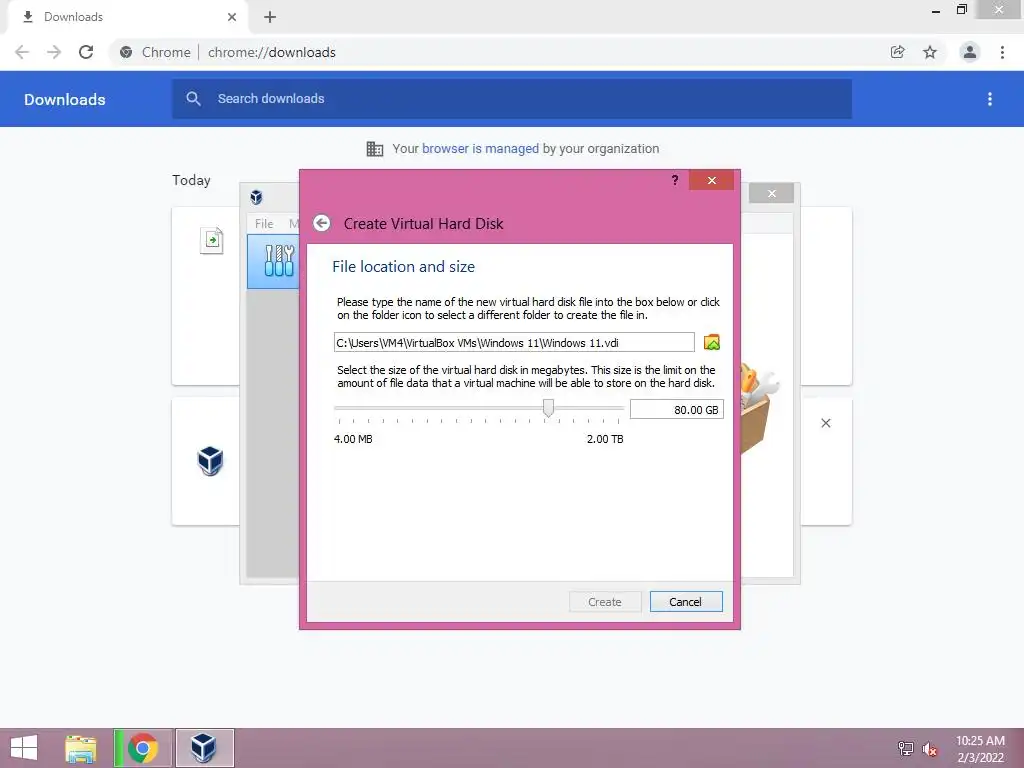Click the folder icon to choose file location
Image resolution: width=1024 pixels, height=768 pixels.
pyautogui.click(x=712, y=342)
